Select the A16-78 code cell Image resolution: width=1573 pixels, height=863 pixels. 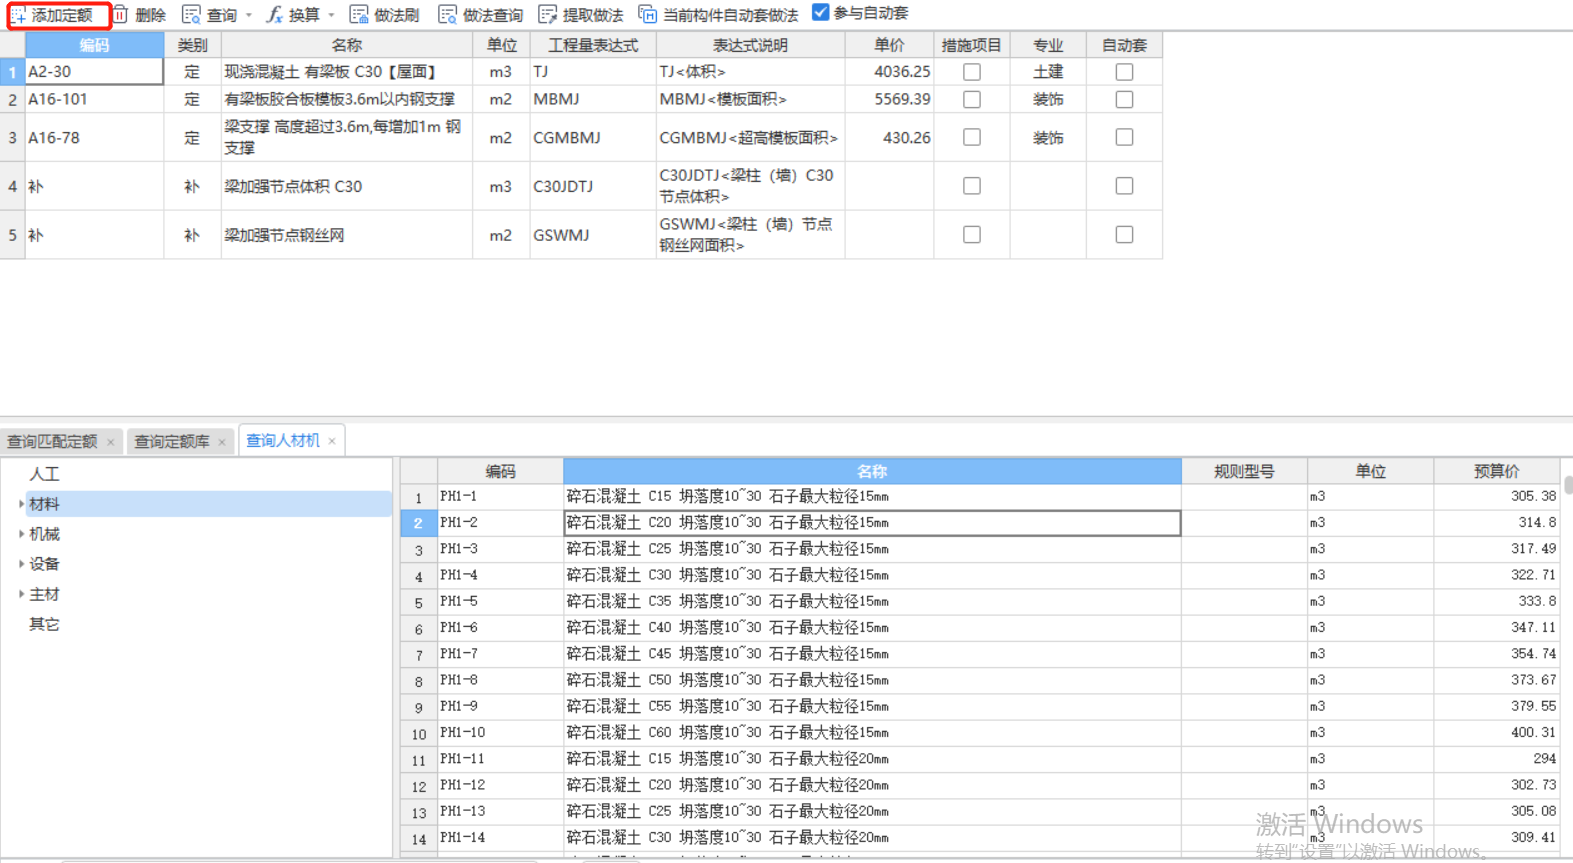point(94,137)
